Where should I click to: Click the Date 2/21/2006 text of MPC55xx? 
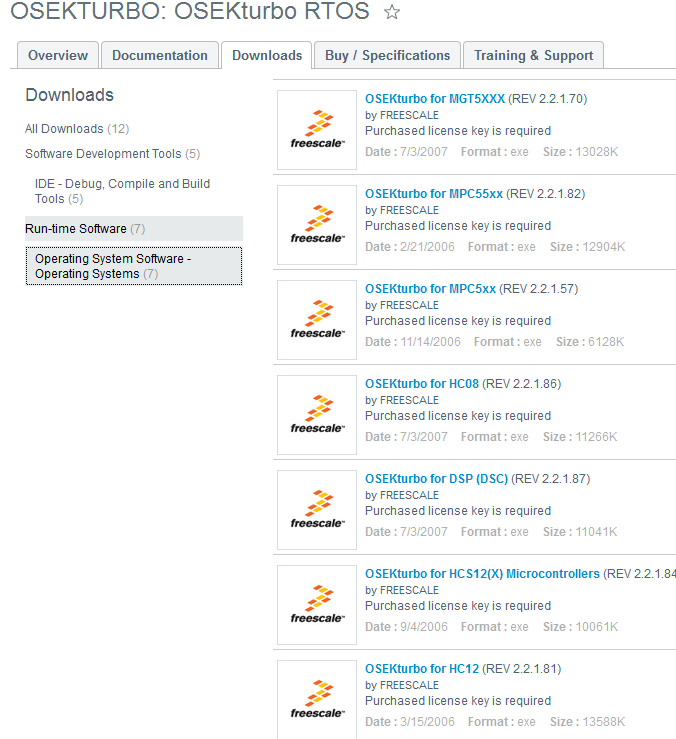point(410,246)
